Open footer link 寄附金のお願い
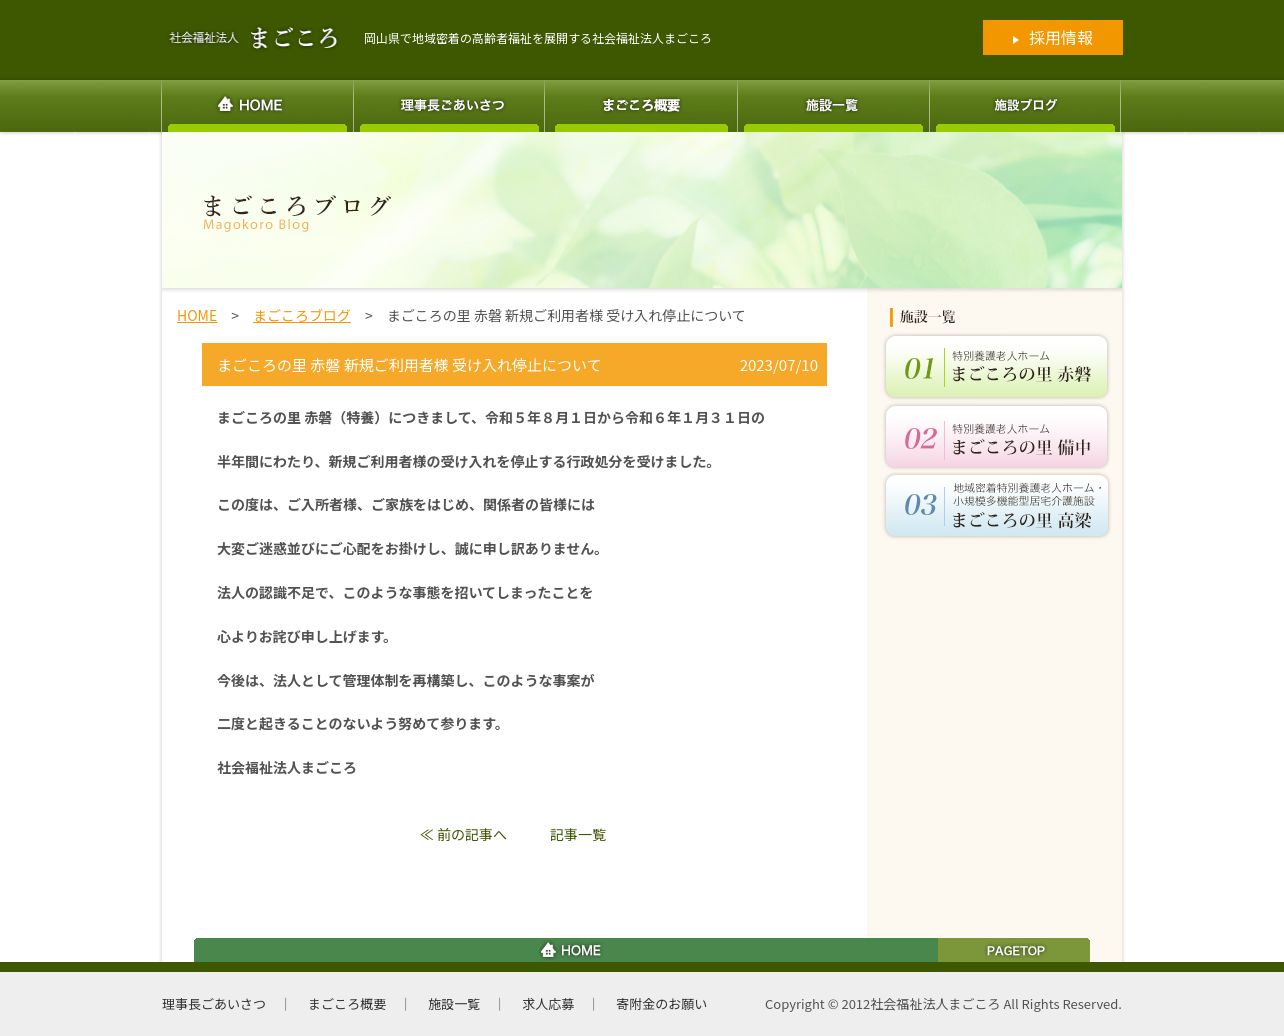 point(661,1004)
